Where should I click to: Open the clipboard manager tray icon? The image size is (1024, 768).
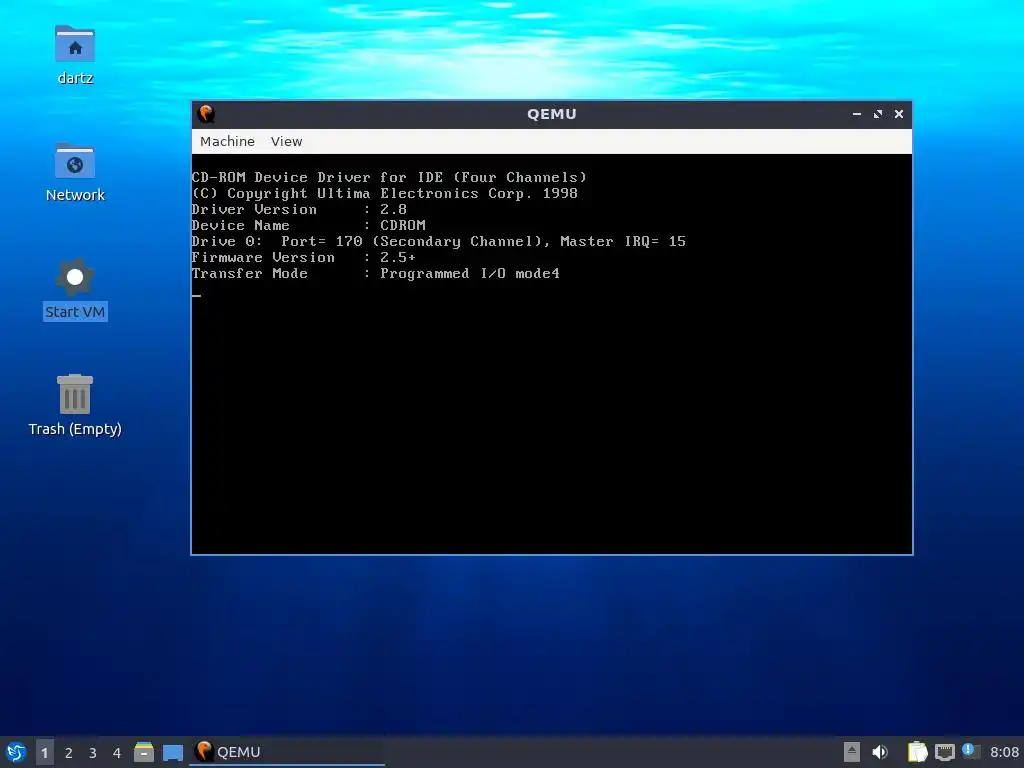pos(917,752)
